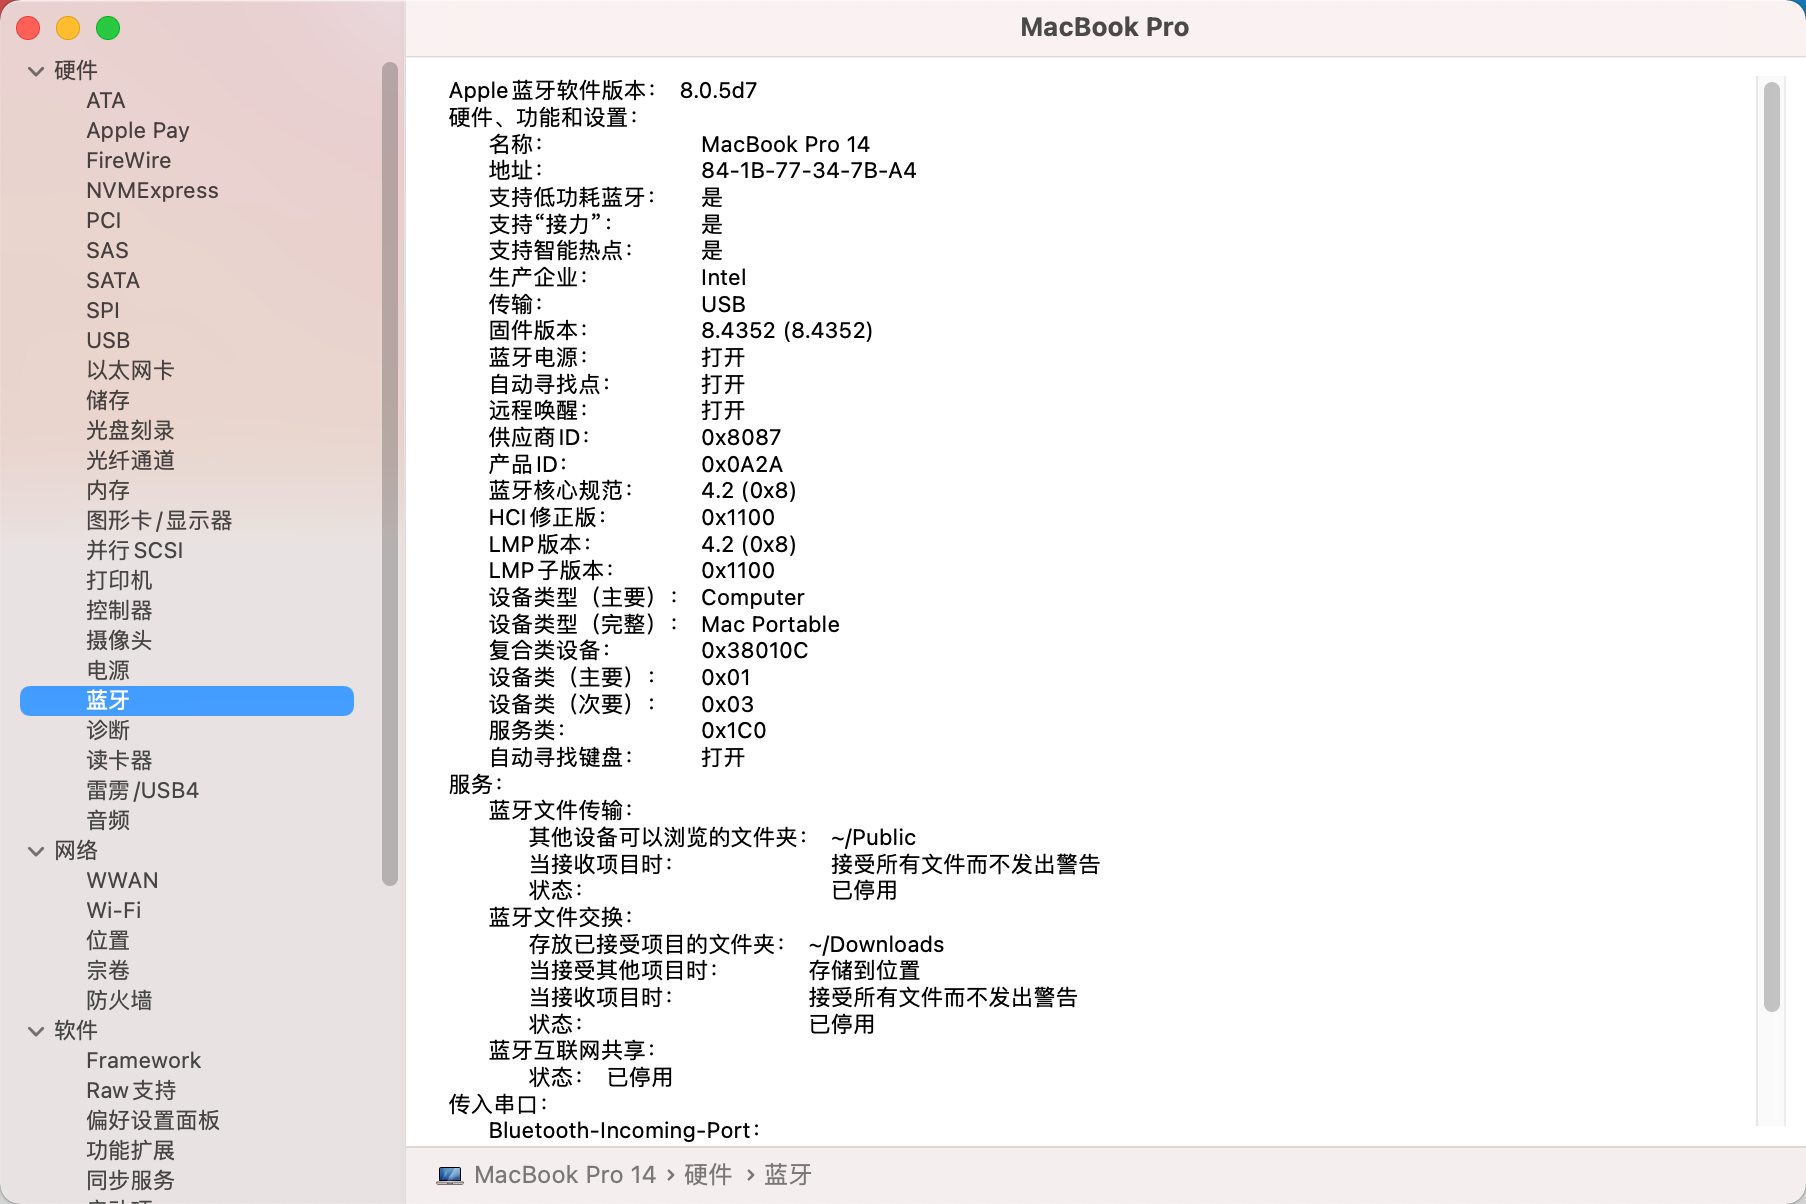The width and height of the screenshot is (1806, 1204).
Task: Collapse the 软件 section chevron
Action: pyautogui.click(x=36, y=1031)
